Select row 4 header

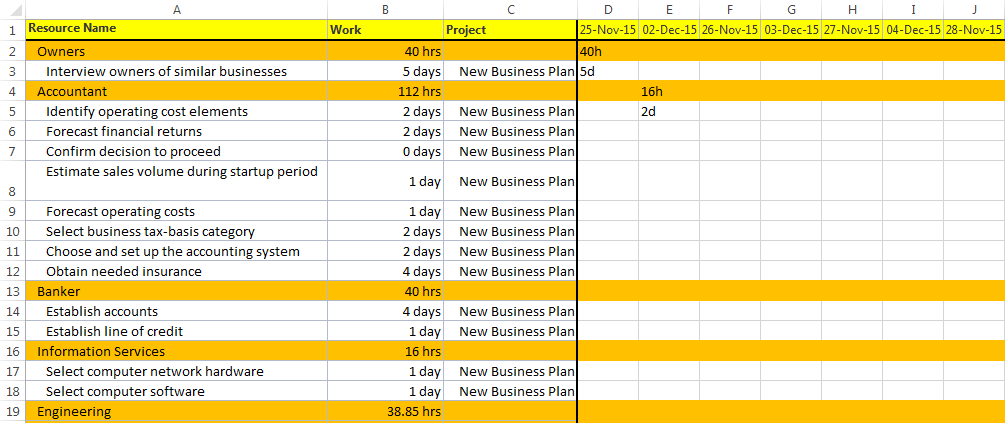click(13, 91)
